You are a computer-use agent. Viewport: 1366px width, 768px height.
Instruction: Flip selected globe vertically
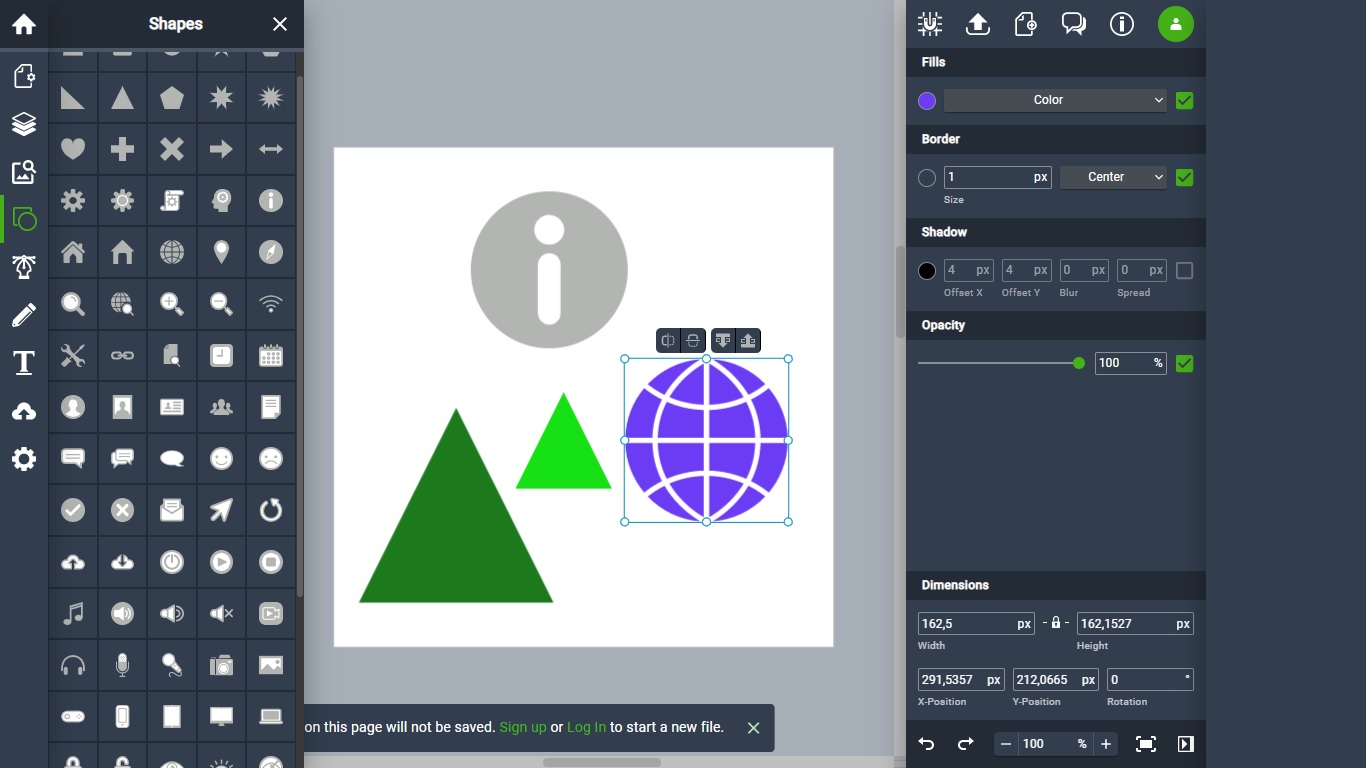click(693, 341)
